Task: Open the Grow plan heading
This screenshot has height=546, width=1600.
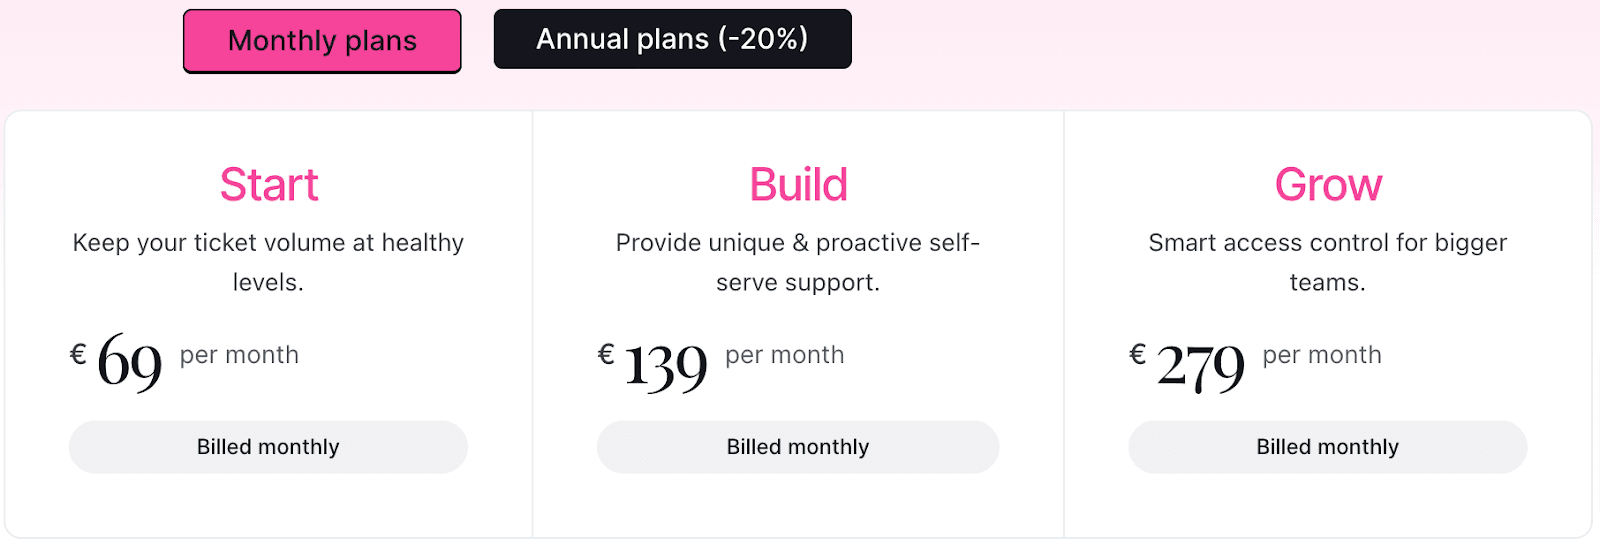Action: pos(1327,185)
